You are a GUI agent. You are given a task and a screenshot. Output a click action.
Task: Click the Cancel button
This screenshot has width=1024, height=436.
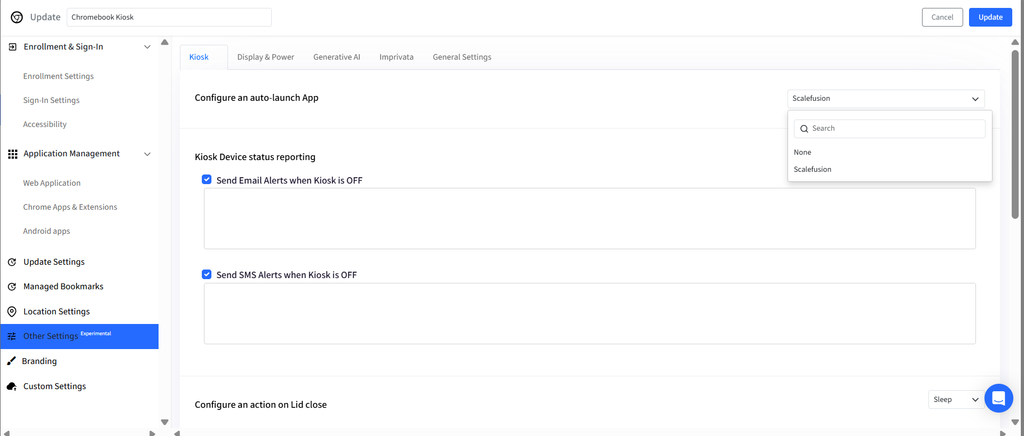tap(942, 17)
